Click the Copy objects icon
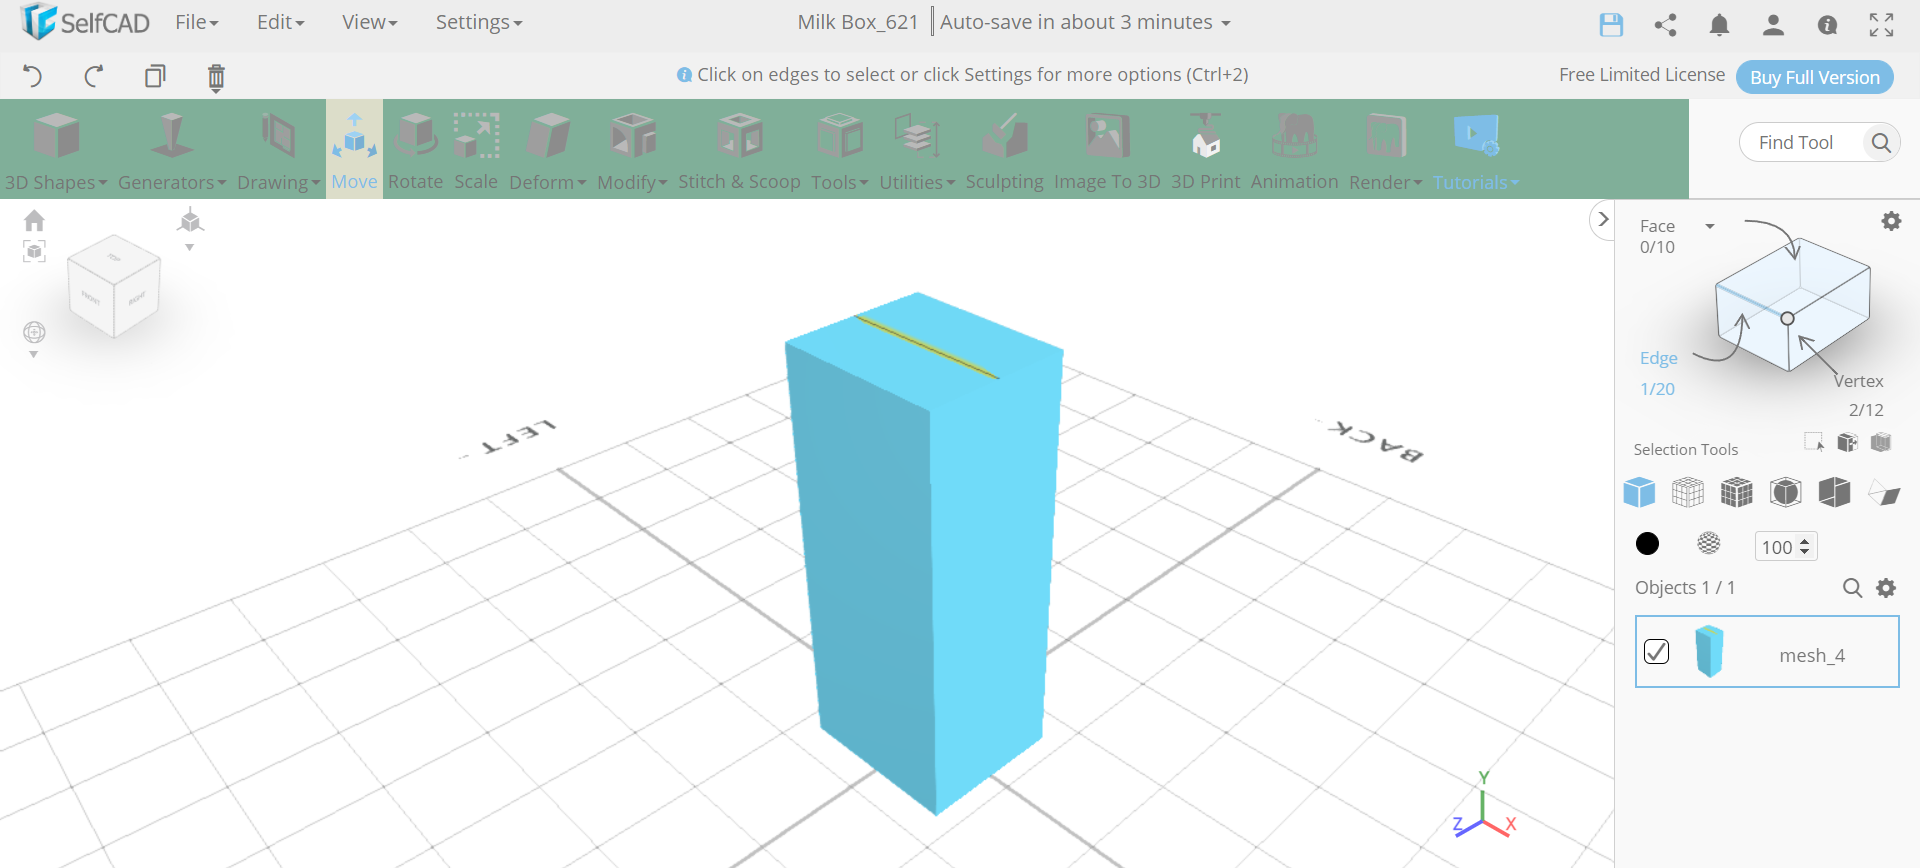 click(x=155, y=76)
